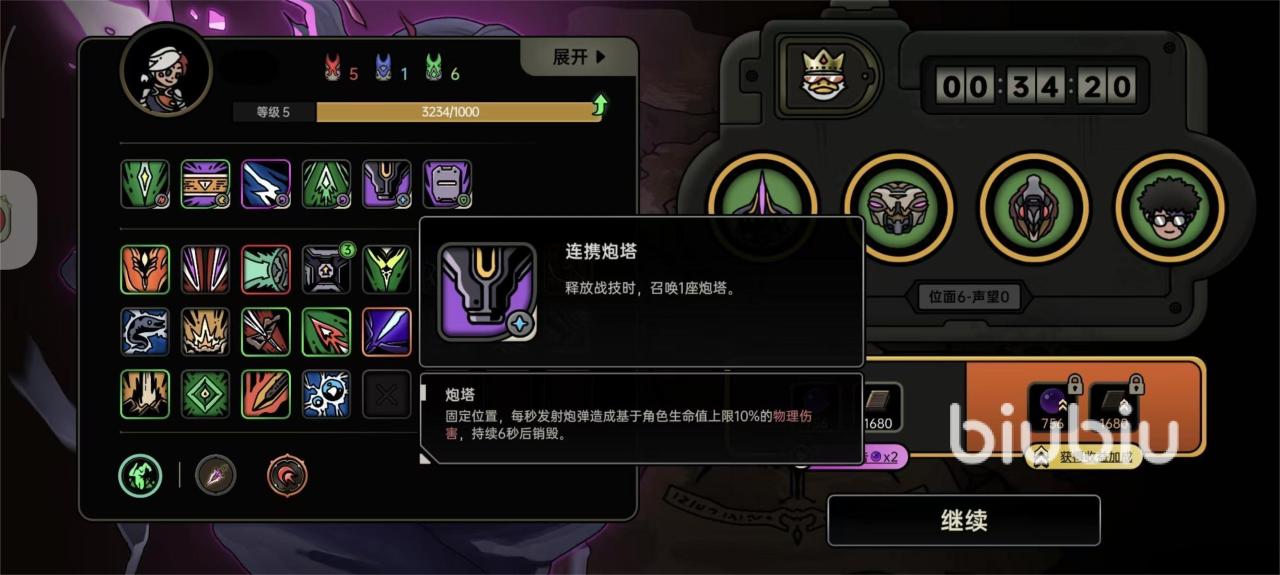Select the purple dagger round icon
Screen dimensions: 1280x575
pyautogui.click(x=215, y=474)
